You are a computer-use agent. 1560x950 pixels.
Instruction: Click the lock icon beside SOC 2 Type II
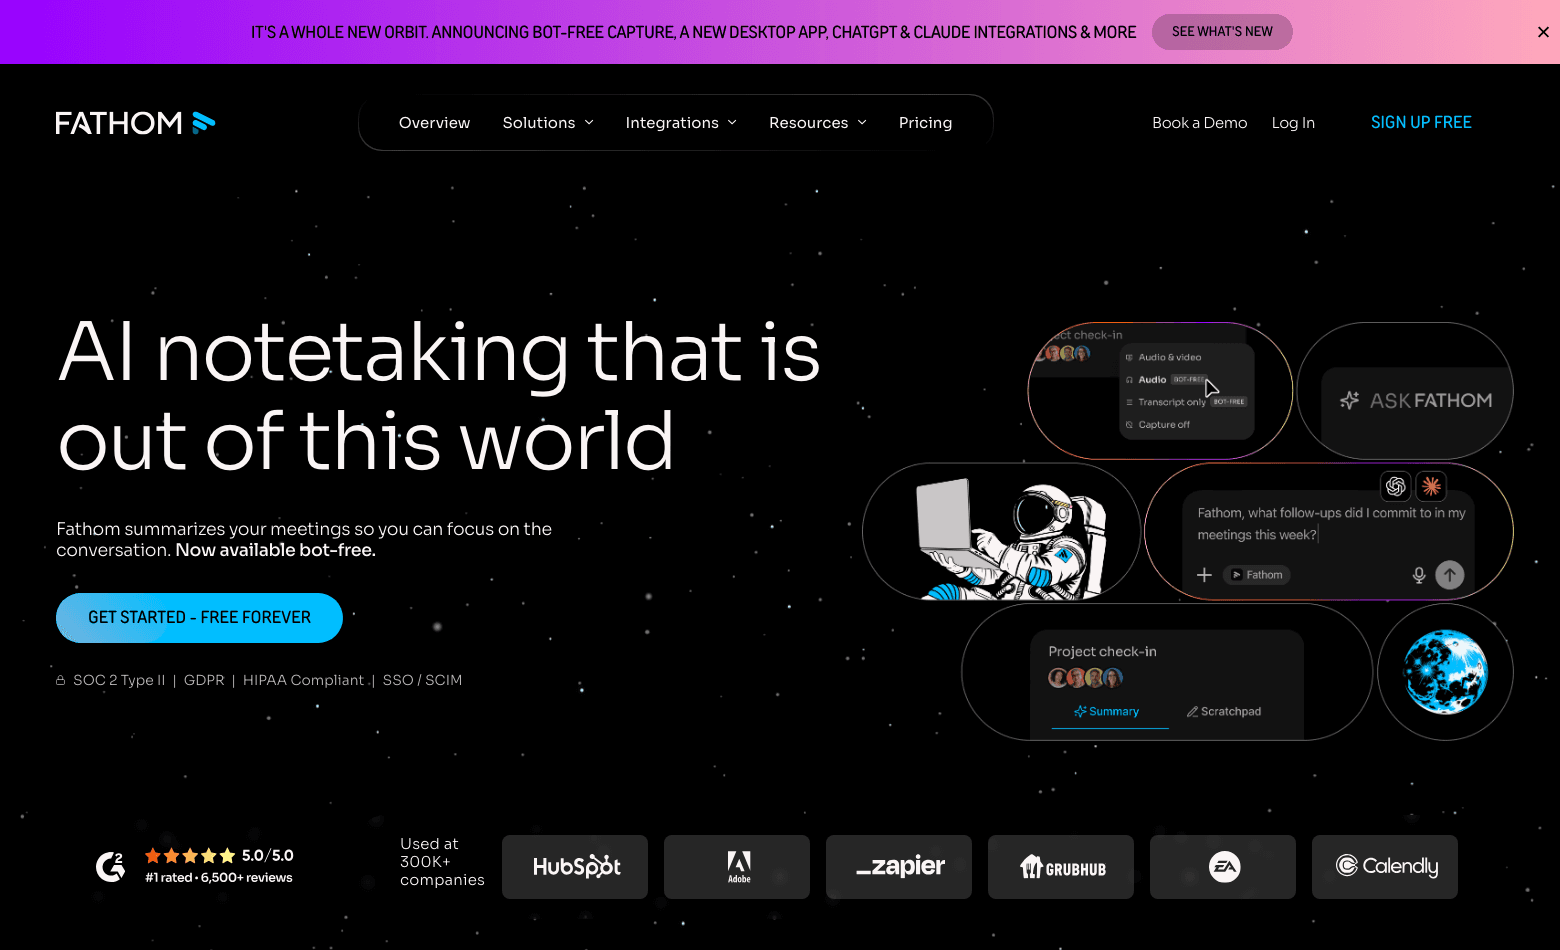pos(61,680)
